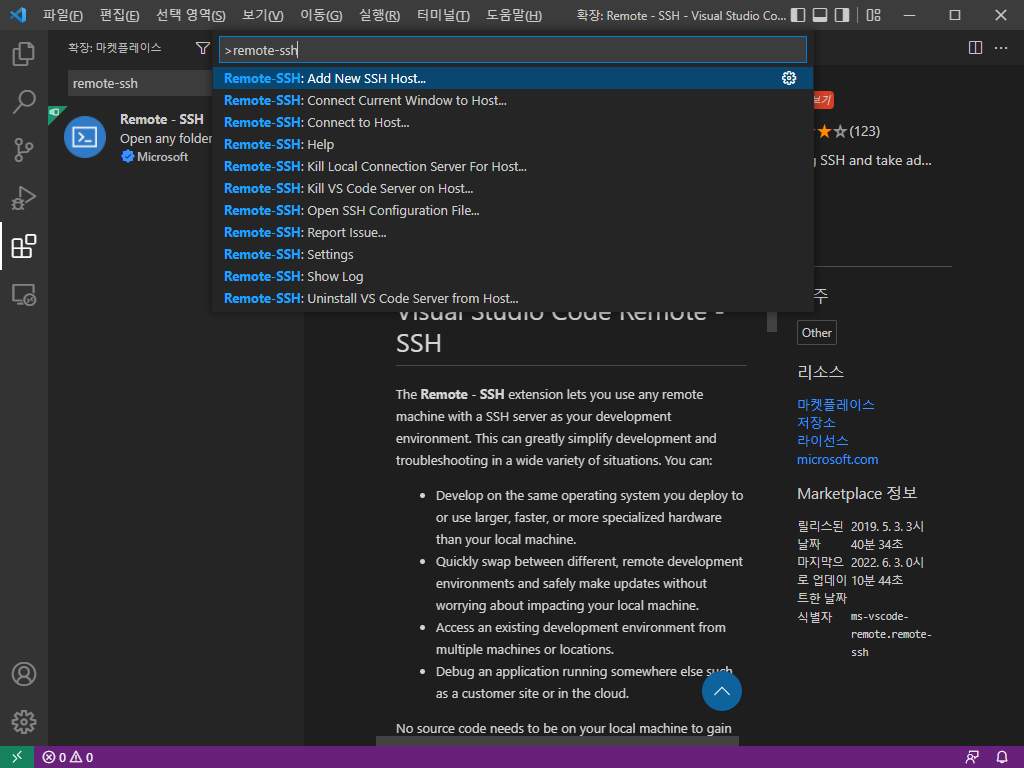1024x768 pixels.
Task: Click the VS Code logo in title bar
Action: point(18,15)
